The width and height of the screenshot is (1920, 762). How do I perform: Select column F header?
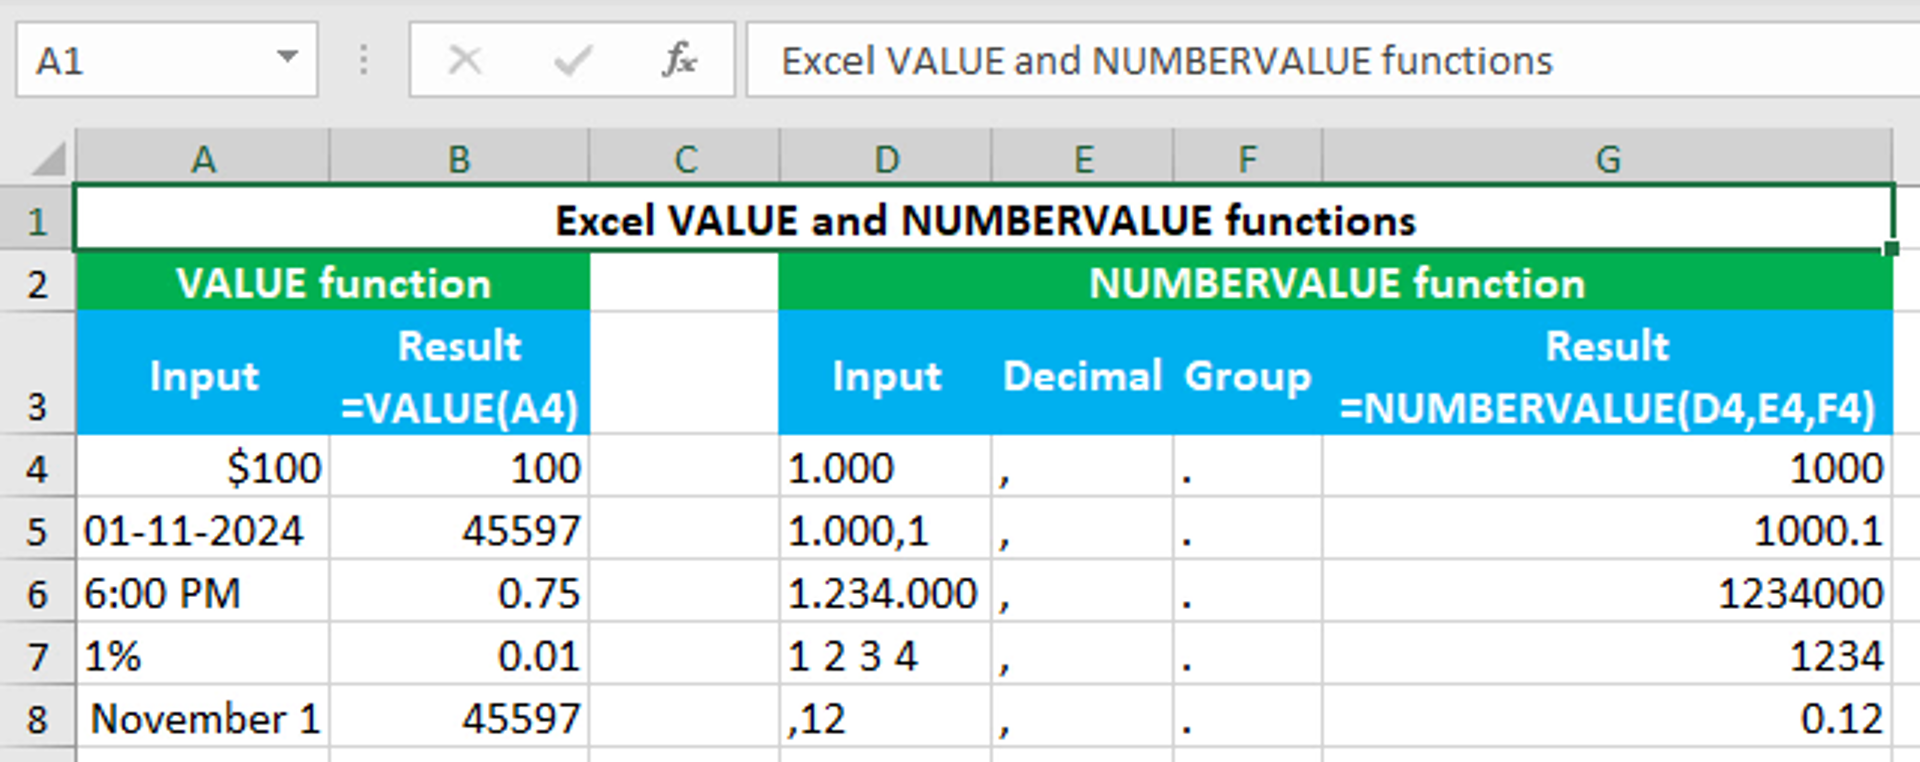coord(1248,158)
